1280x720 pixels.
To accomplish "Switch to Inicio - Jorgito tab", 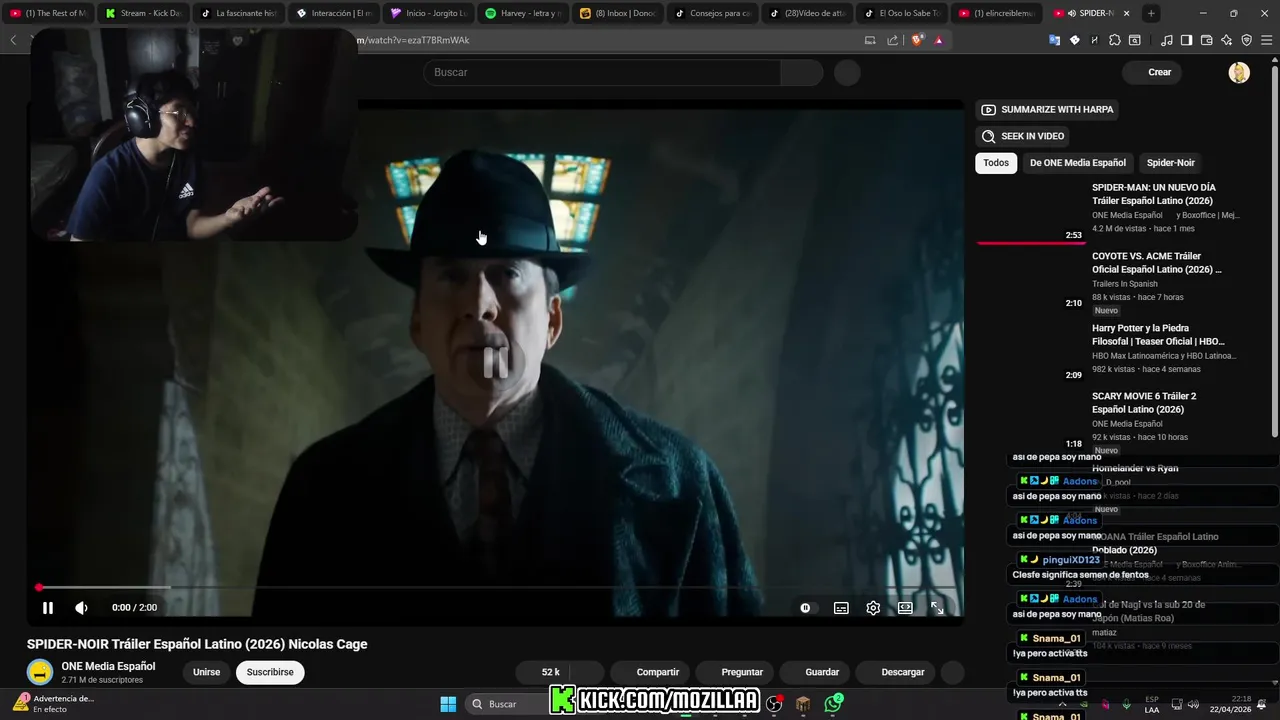I will tap(429, 13).
